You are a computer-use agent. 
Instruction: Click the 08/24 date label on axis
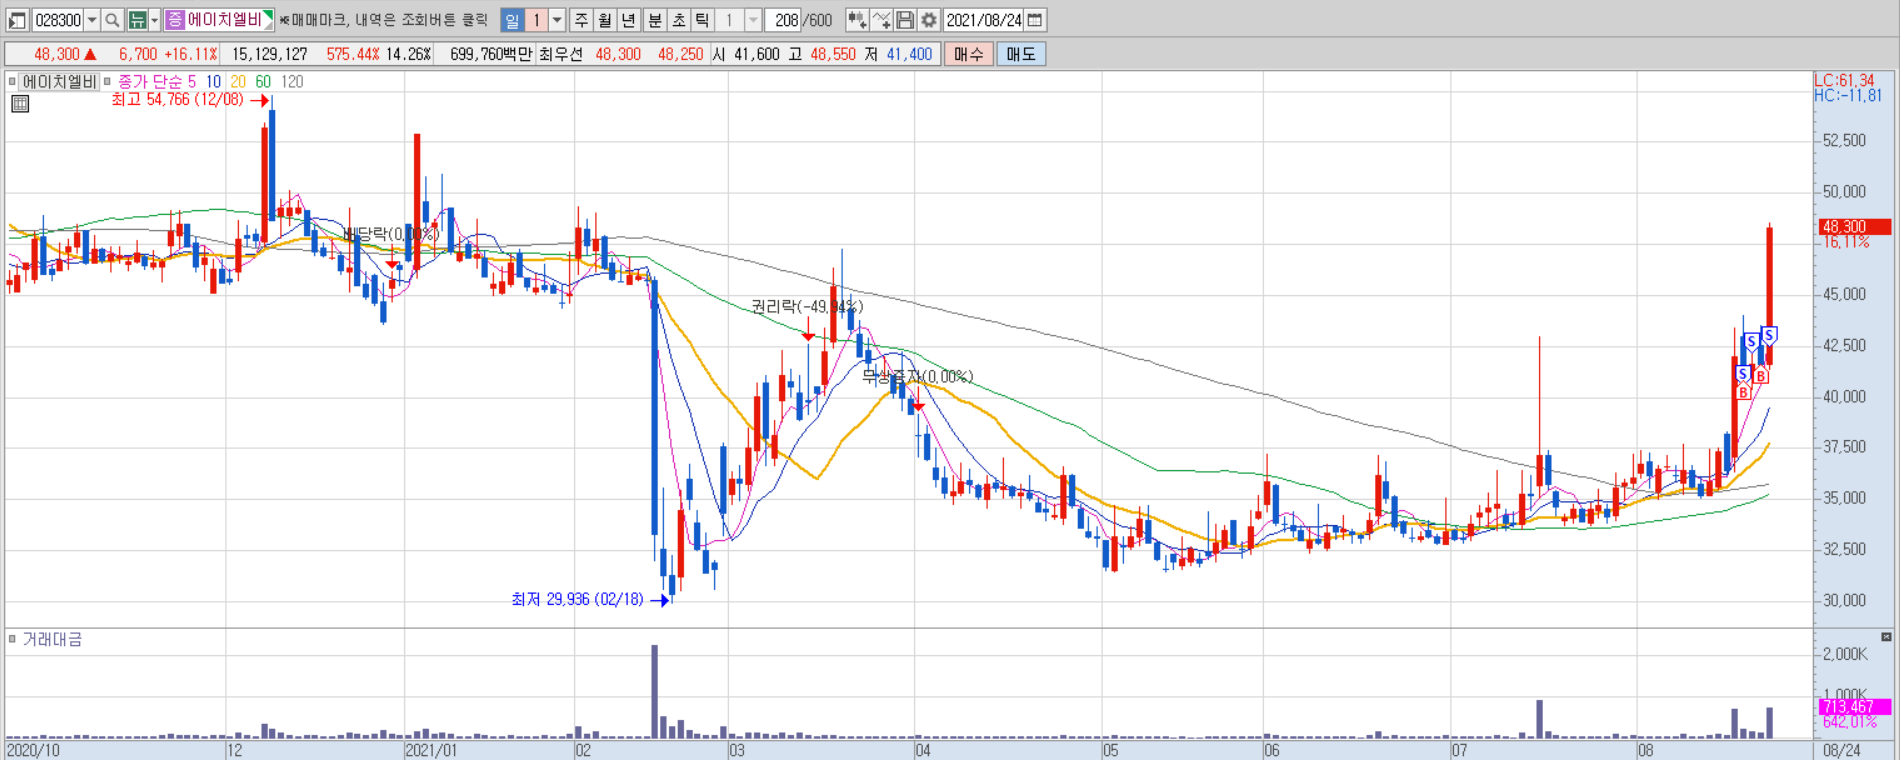[1841, 750]
